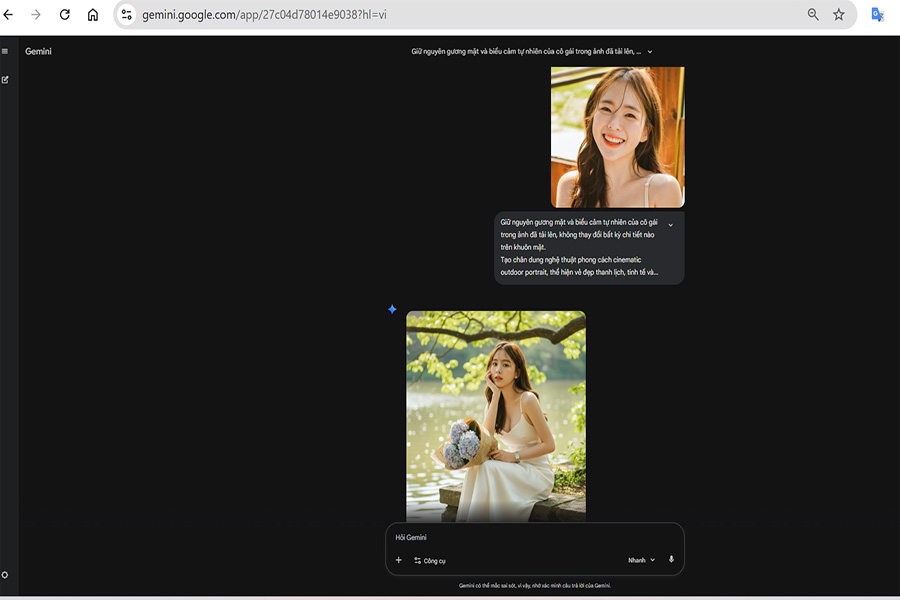Reload the page with the refresh button
This screenshot has height=600, width=900.
(x=65, y=15)
